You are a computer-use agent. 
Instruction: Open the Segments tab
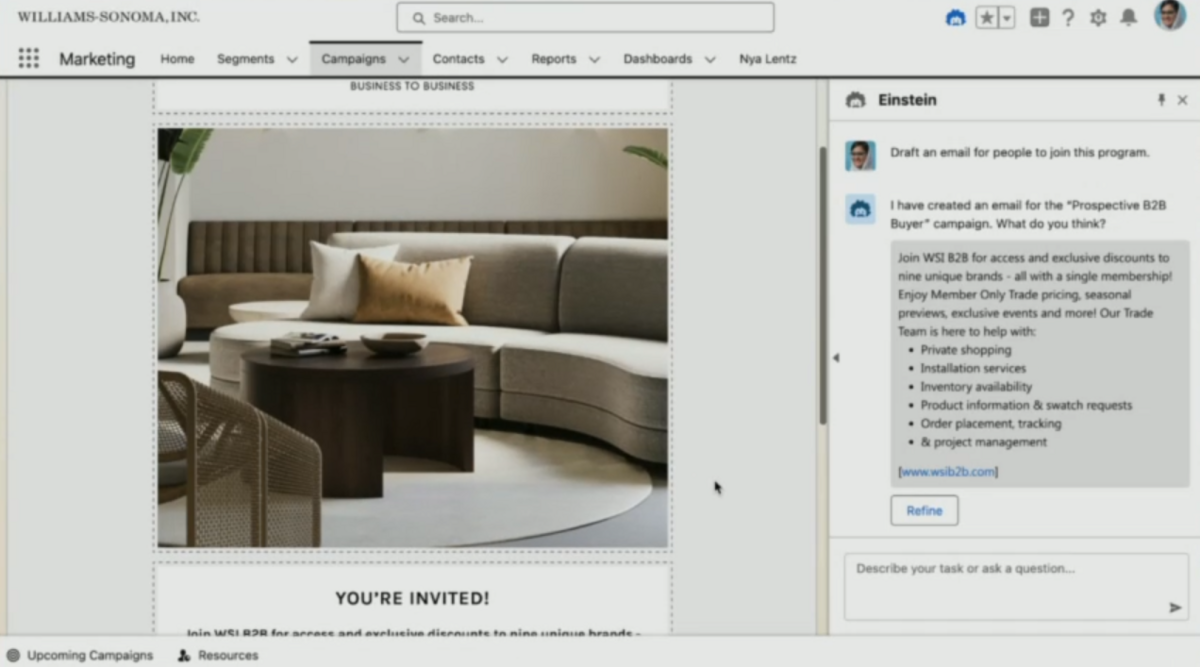[245, 59]
